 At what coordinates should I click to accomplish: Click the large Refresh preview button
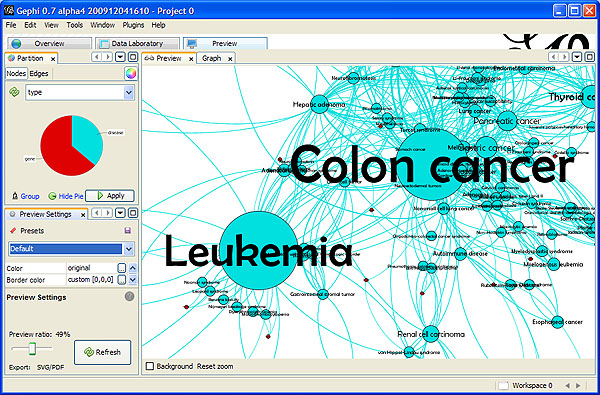coord(103,352)
